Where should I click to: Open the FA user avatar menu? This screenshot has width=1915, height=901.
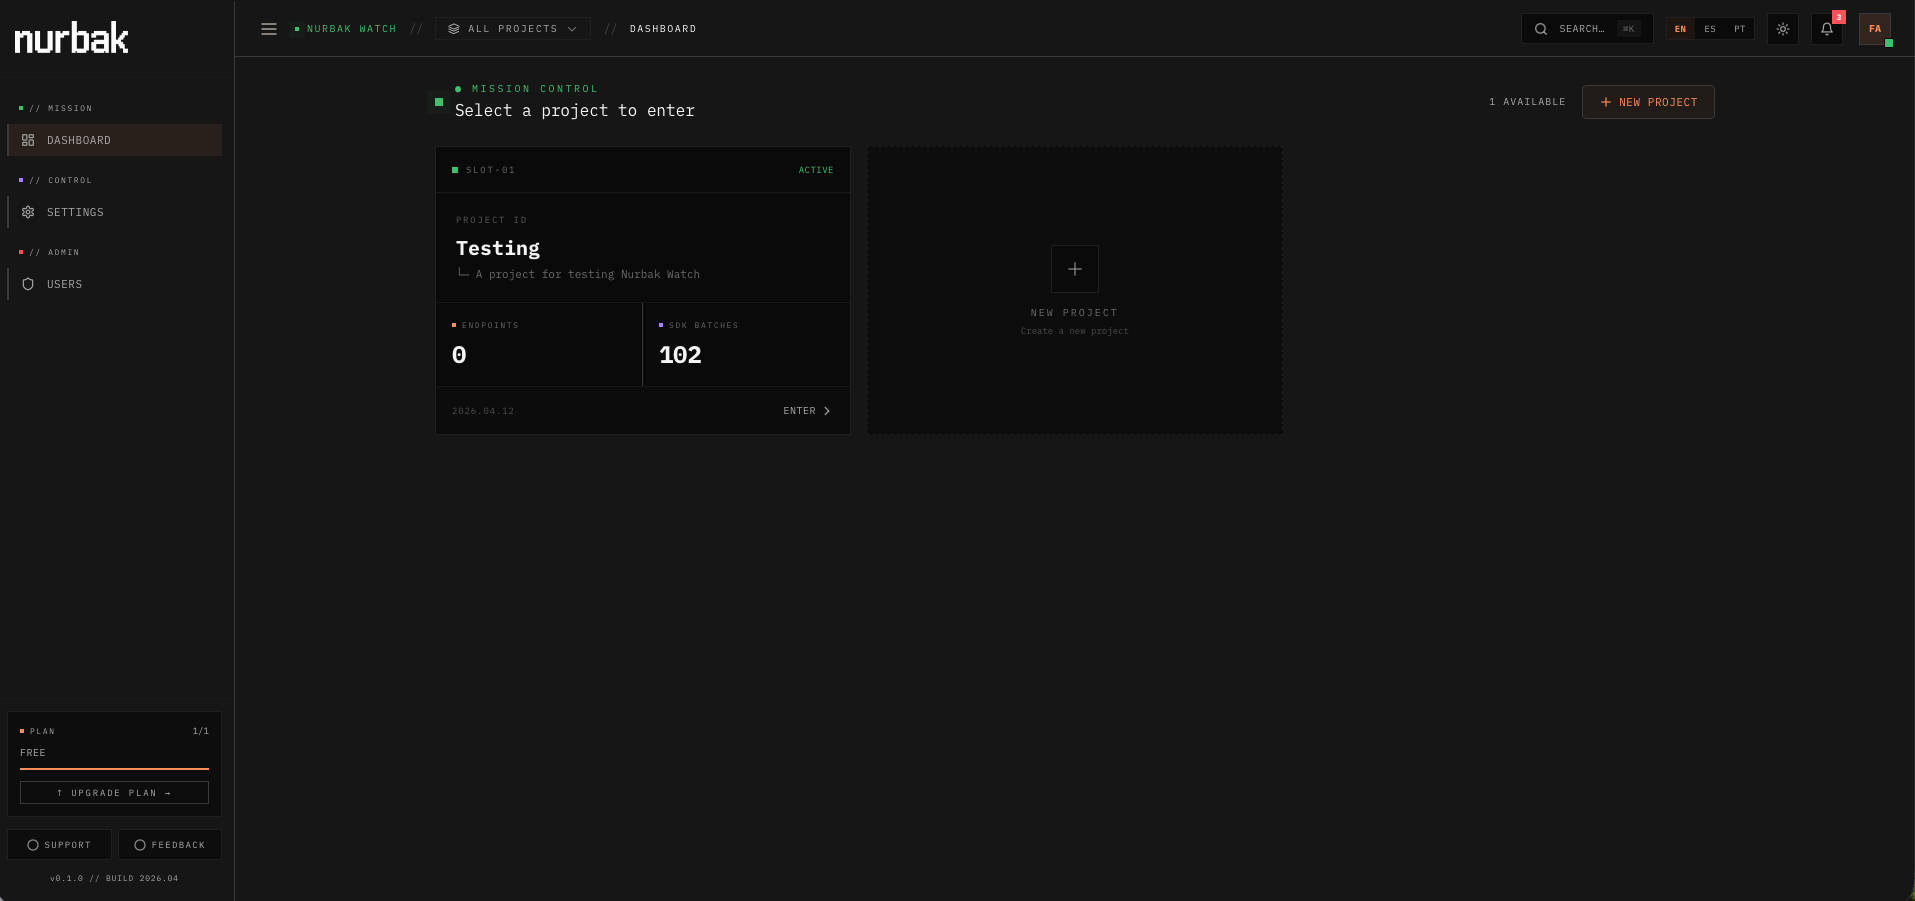tap(1875, 29)
